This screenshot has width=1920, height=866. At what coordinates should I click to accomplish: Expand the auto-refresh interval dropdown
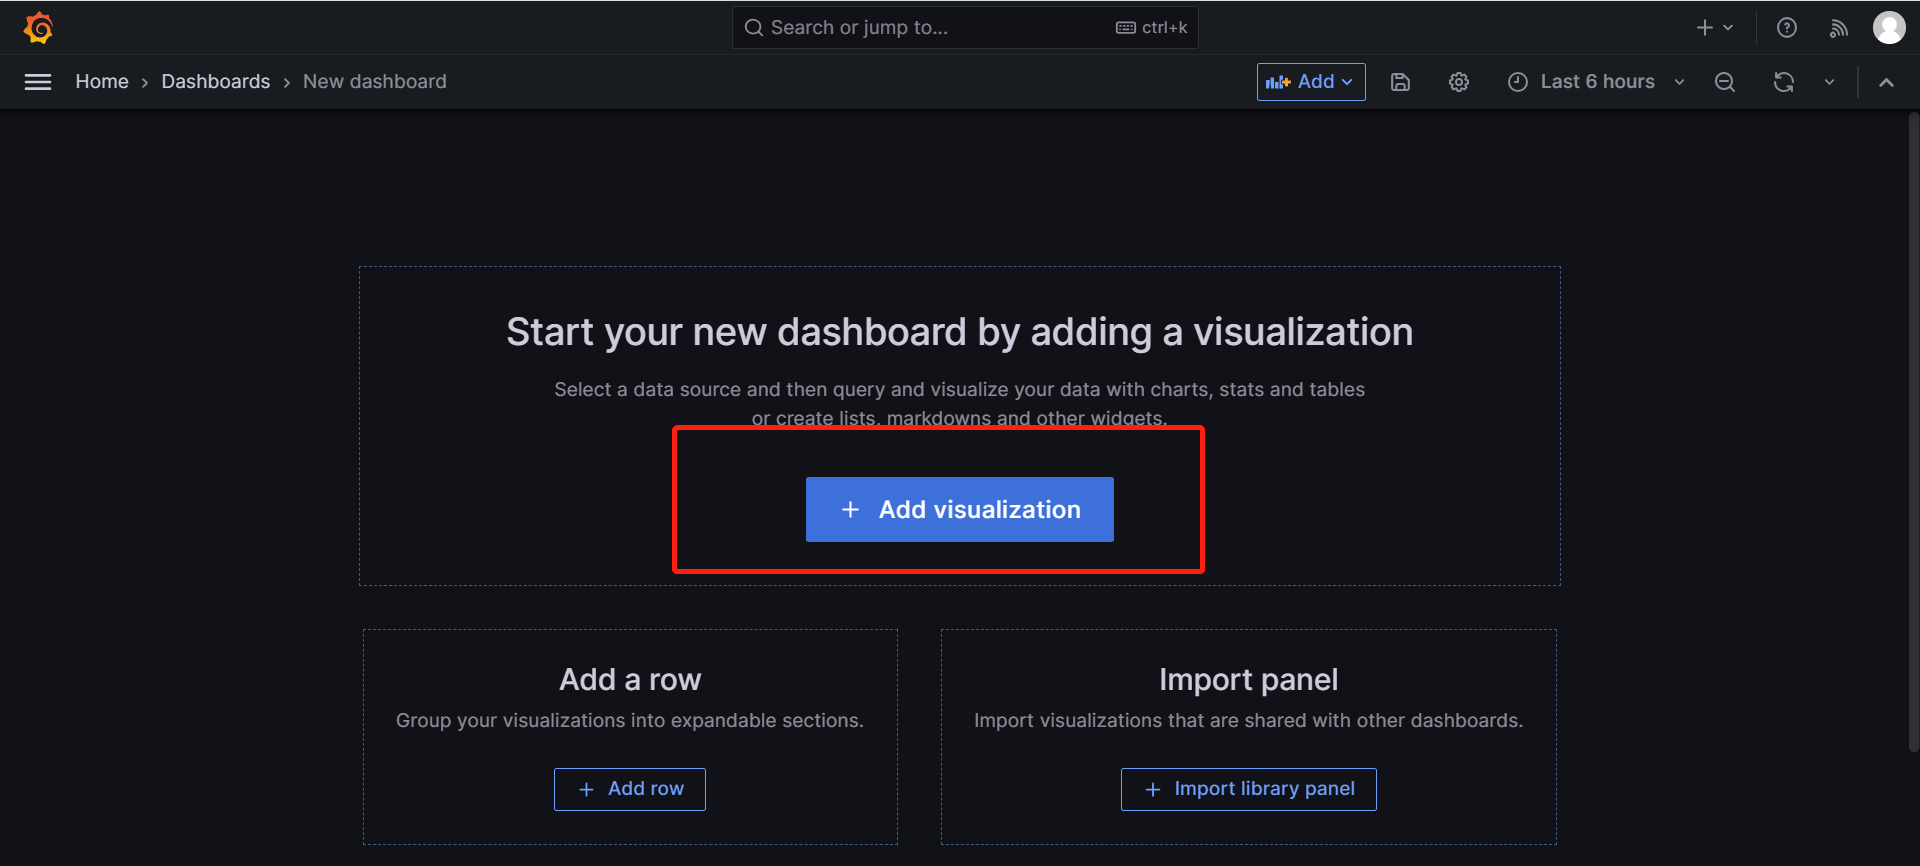1829,82
